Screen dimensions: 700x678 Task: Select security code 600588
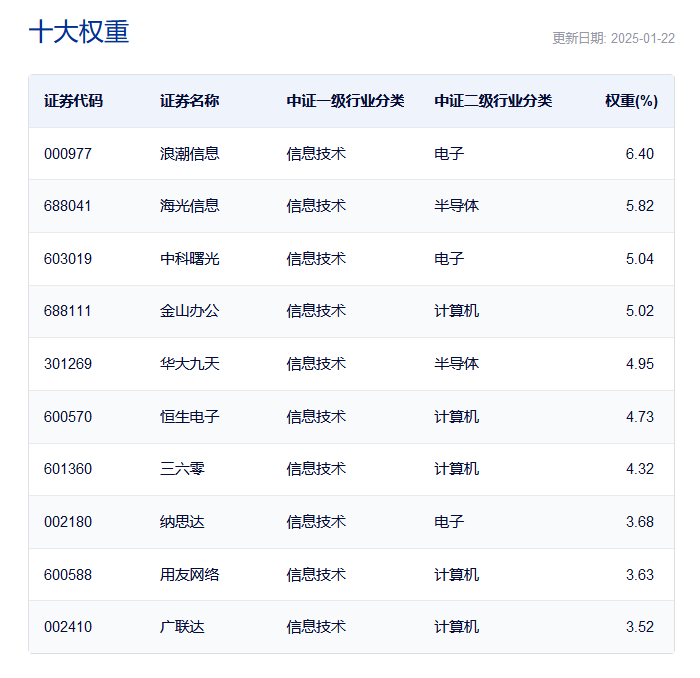[x=68, y=575]
